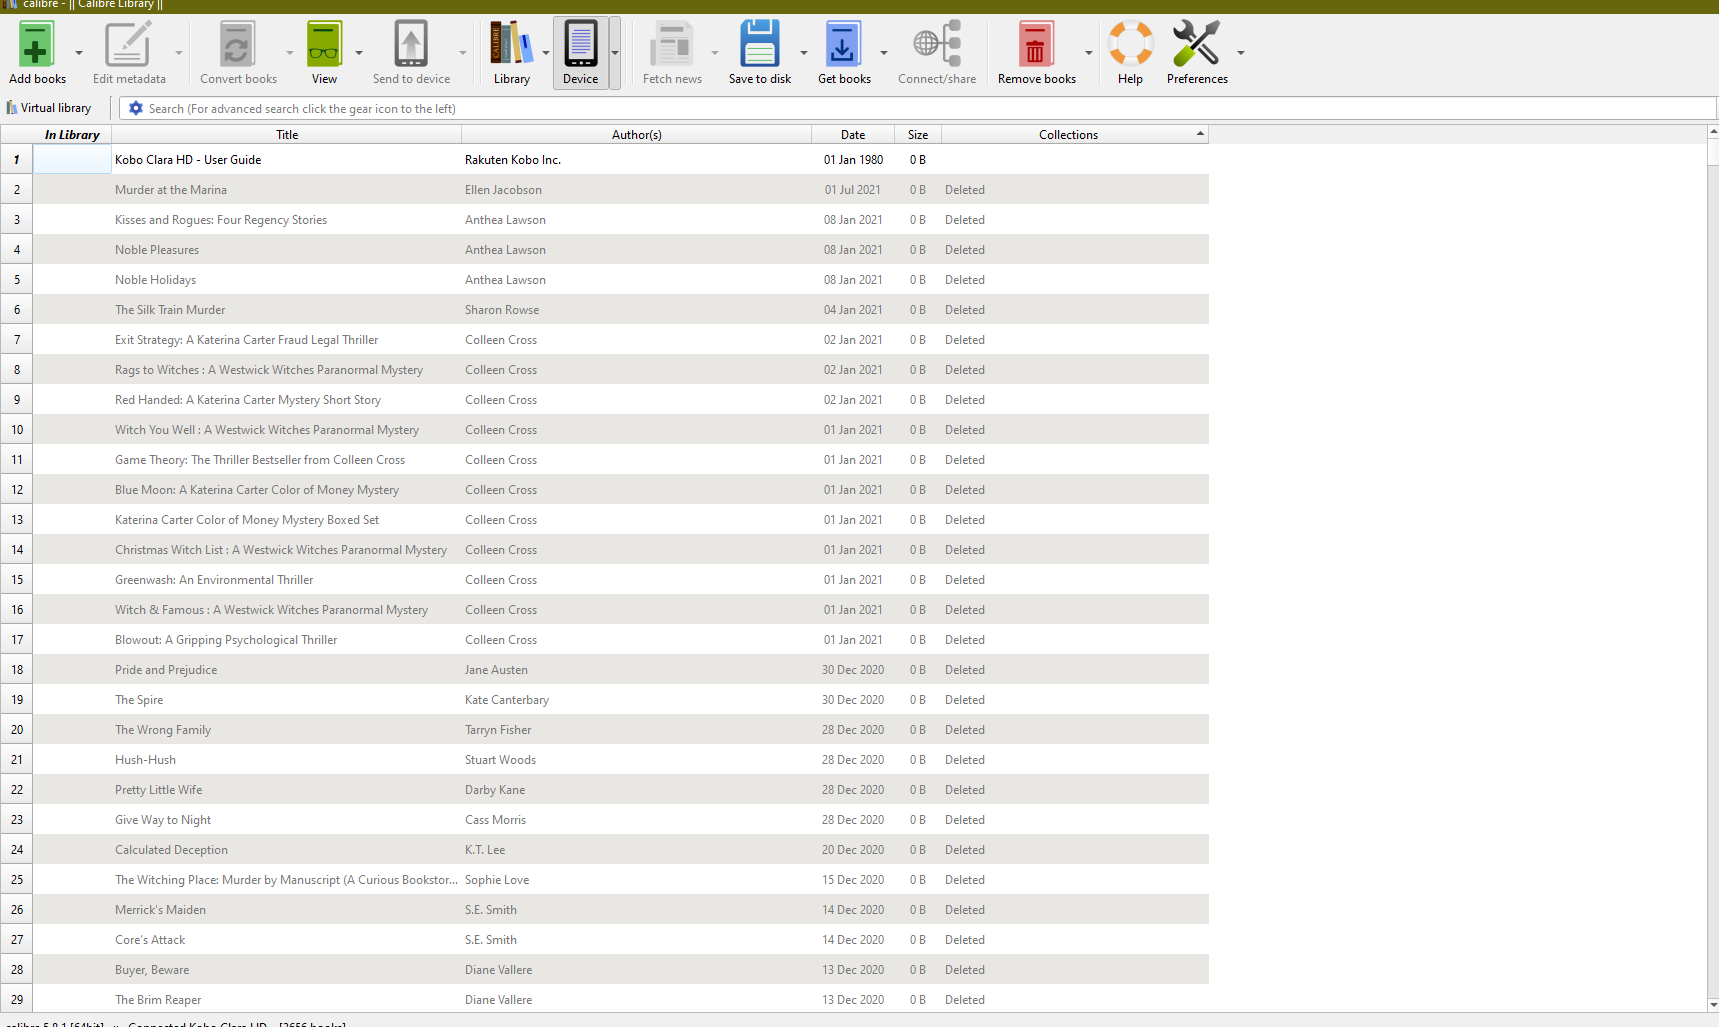Switch to the Library view icon
Image resolution: width=1719 pixels, height=1027 pixels.
point(511,44)
